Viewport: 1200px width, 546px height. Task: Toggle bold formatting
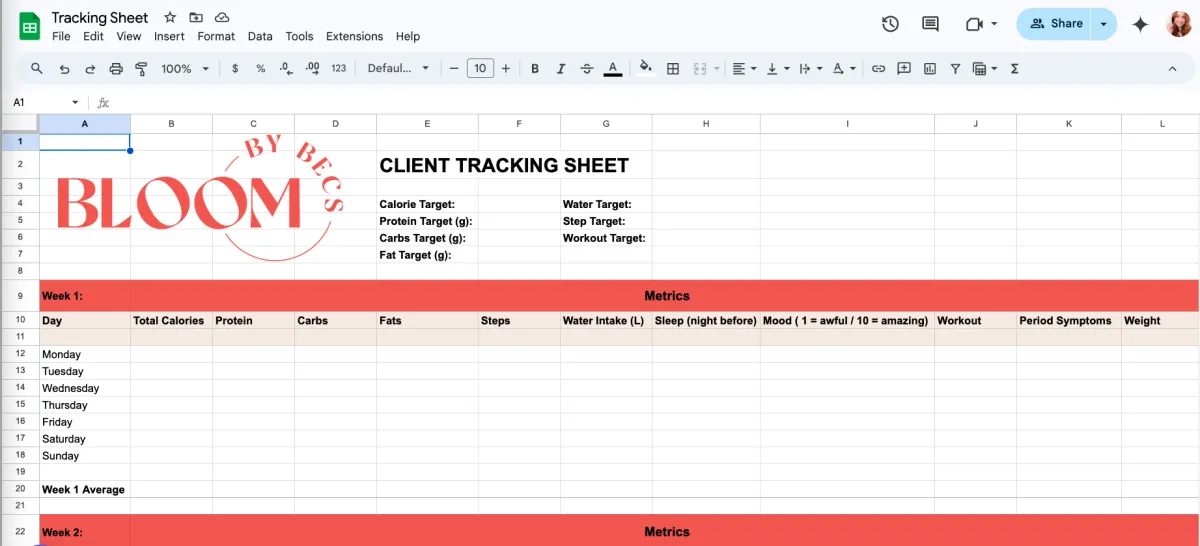click(535, 69)
